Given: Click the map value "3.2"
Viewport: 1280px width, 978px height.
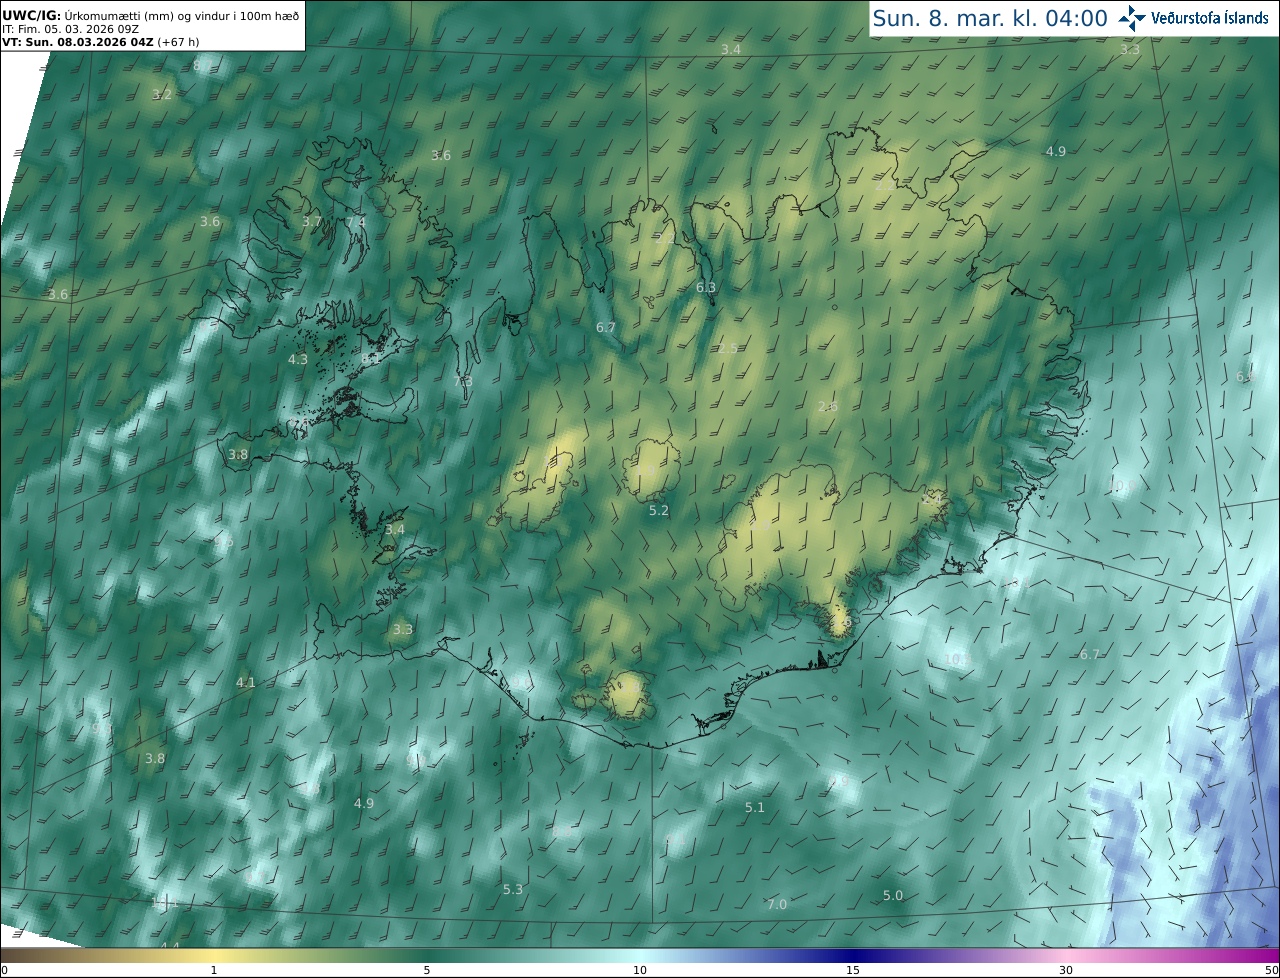Looking at the screenshot, I should tap(162, 95).
